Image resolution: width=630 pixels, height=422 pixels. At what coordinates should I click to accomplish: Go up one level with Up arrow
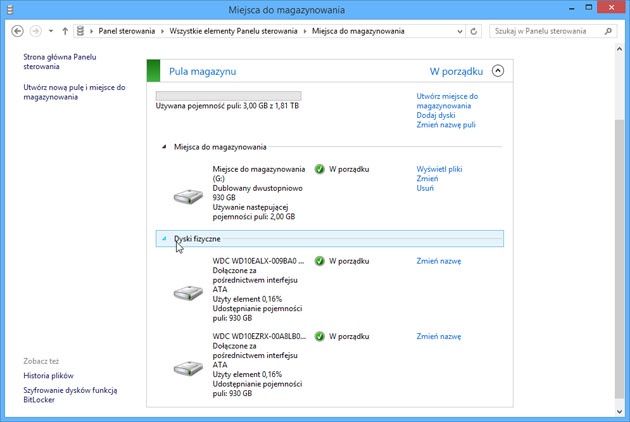[x=65, y=31]
